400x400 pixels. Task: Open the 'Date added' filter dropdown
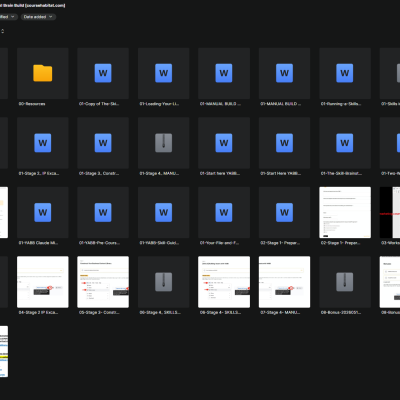pos(38,17)
